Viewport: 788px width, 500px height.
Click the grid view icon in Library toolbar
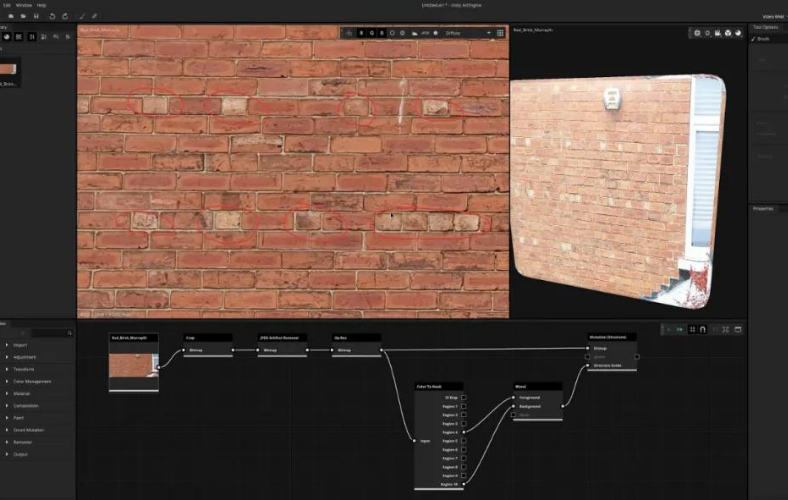(x=19, y=37)
